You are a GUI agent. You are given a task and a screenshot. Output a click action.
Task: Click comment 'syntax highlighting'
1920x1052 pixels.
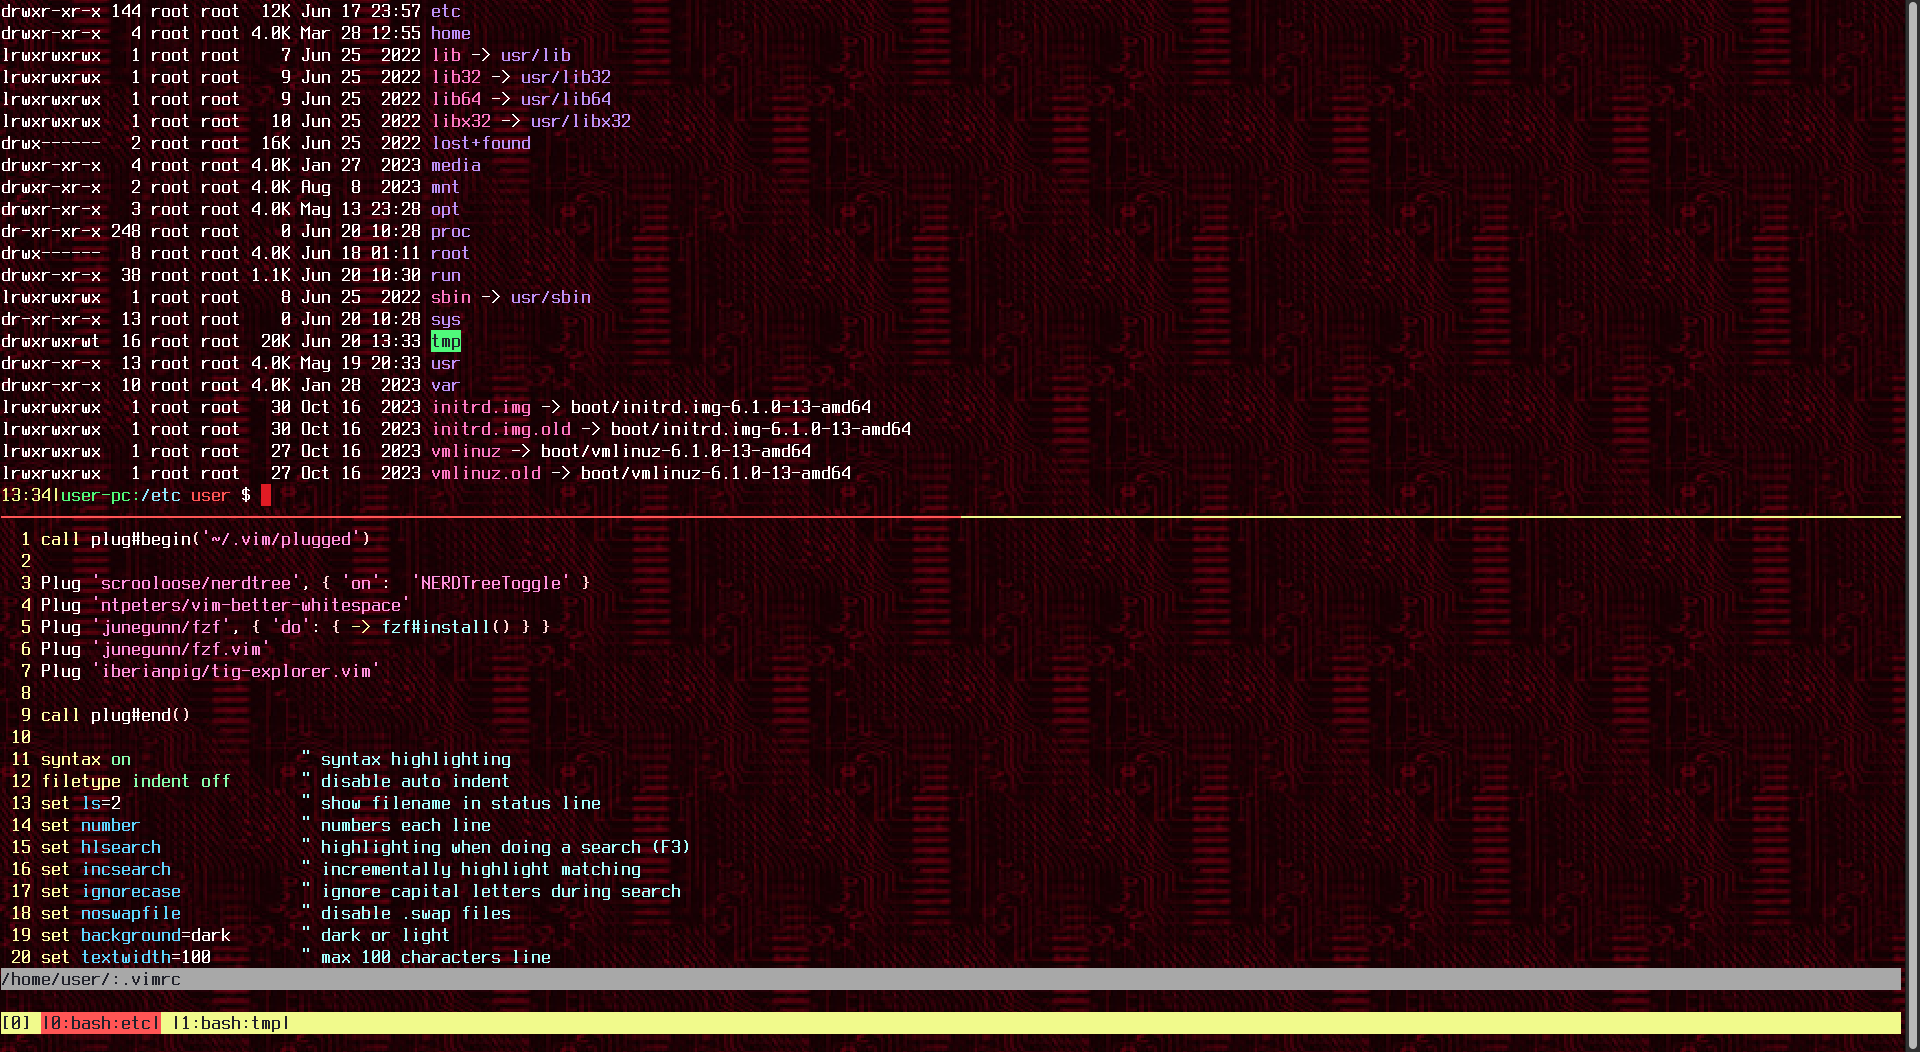tap(416, 759)
